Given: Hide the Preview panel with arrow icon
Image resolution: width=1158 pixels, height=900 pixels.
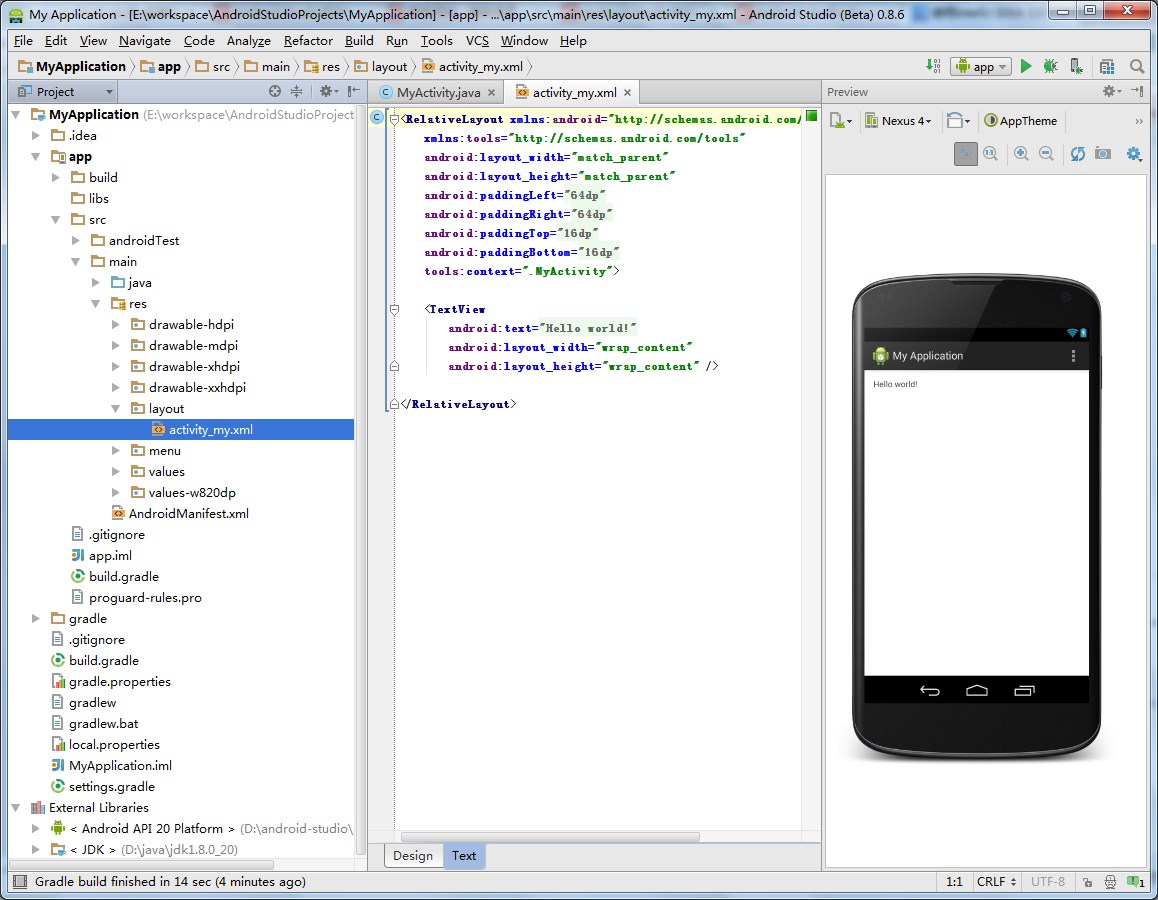Looking at the screenshot, I should (1137, 92).
